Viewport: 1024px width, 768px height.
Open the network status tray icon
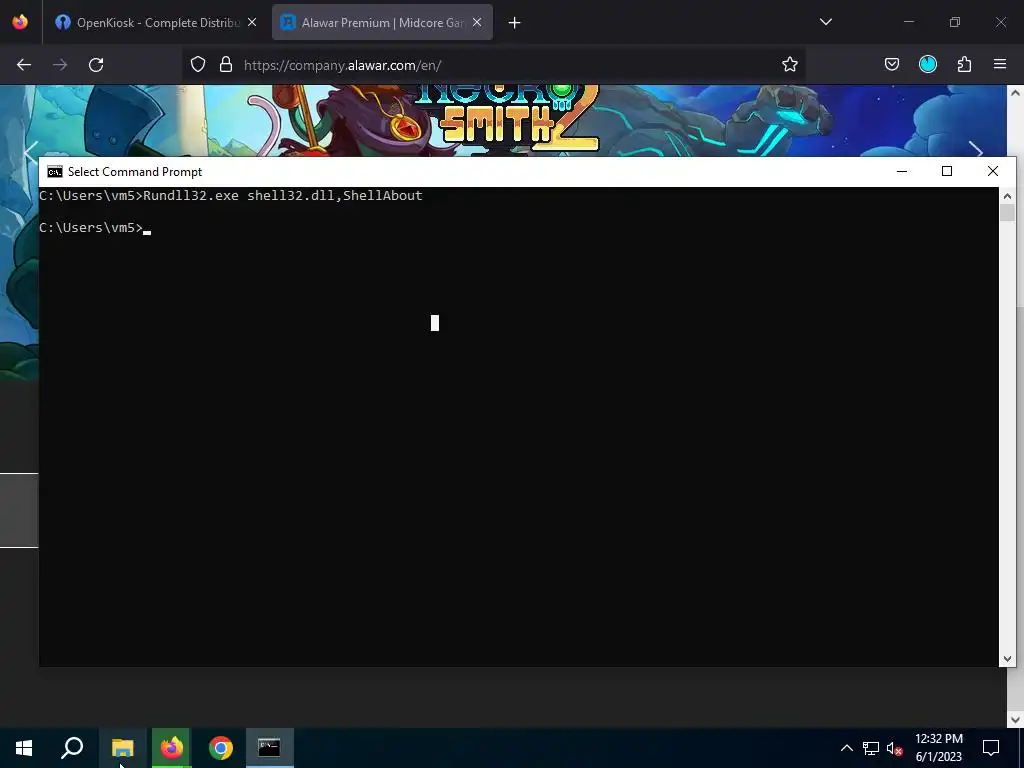pyautogui.click(x=871, y=748)
